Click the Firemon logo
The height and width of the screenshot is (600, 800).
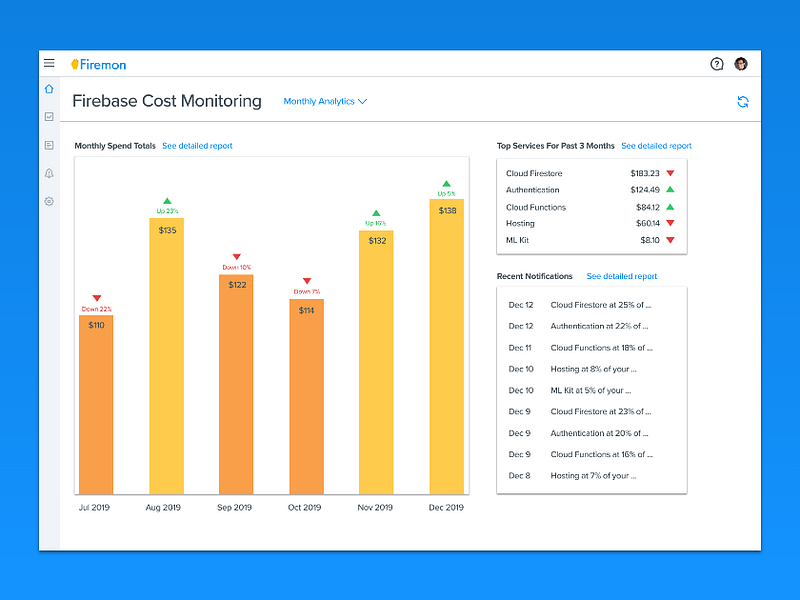click(98, 65)
